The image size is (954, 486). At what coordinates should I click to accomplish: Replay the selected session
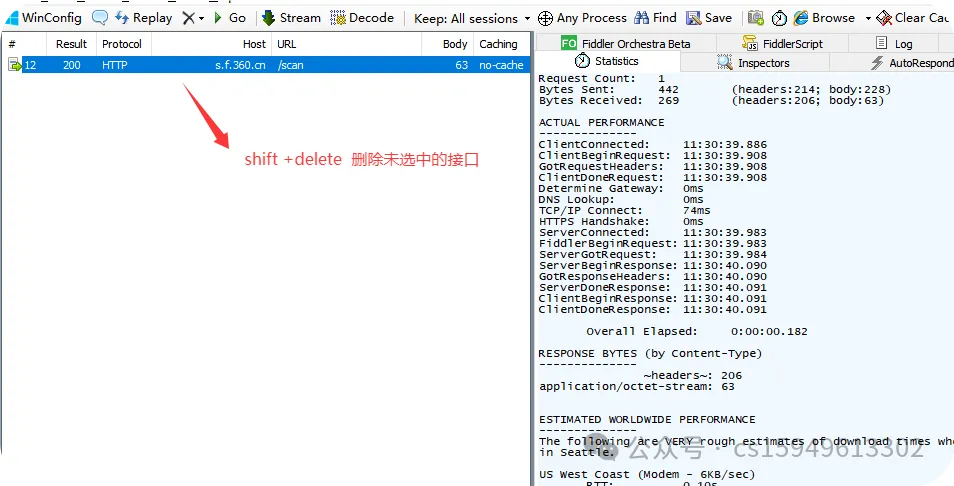[x=144, y=18]
